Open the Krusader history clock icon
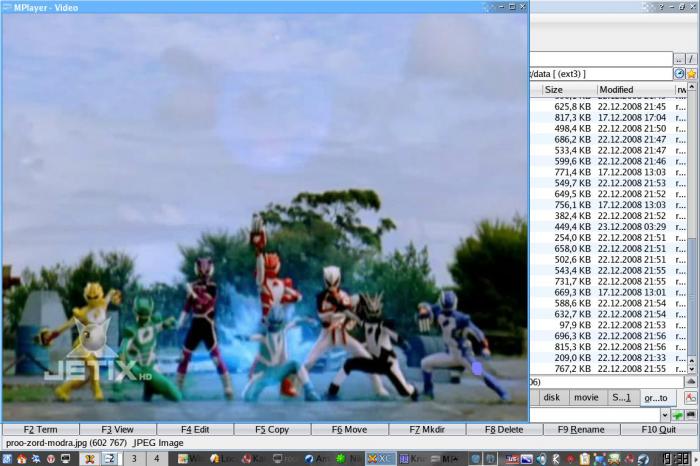The height and width of the screenshot is (466, 700). (679, 74)
